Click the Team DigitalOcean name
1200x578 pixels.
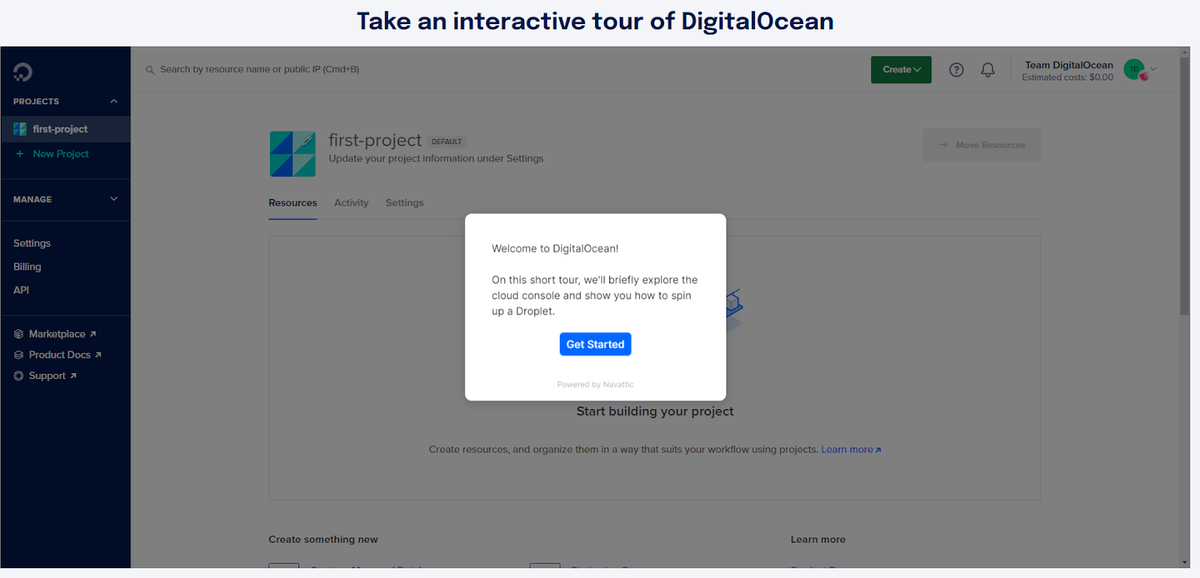(1068, 65)
